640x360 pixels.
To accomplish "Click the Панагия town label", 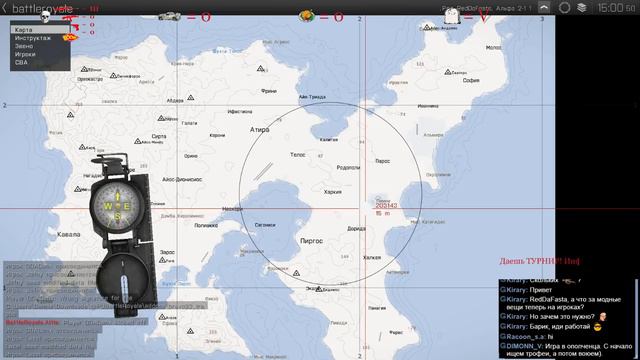I will [377, 308].
